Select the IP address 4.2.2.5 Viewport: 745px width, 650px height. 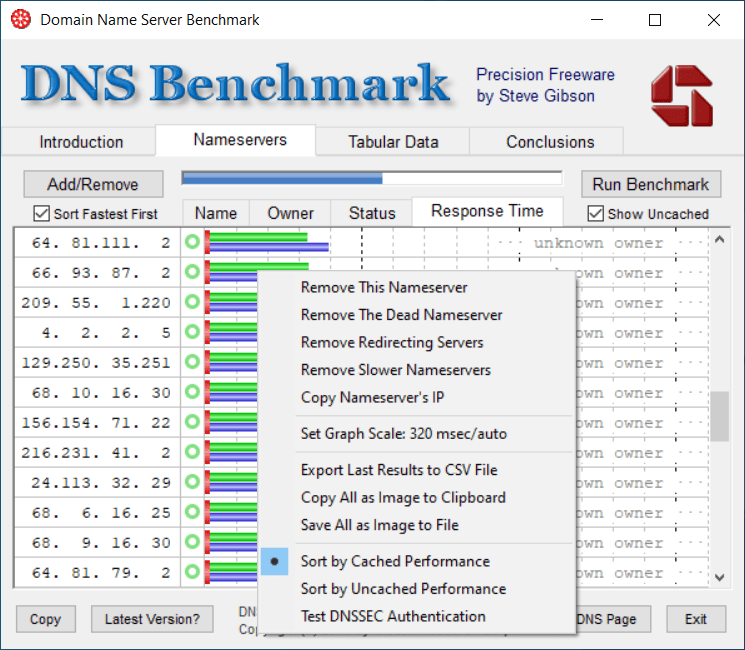click(x=105, y=333)
